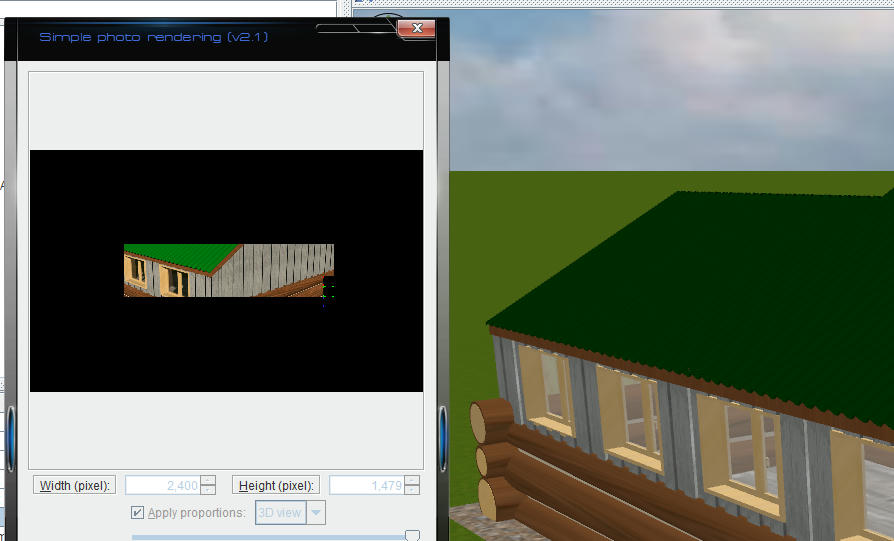The image size is (894, 541).
Task: Click the Height pixel input field
Action: point(367,485)
